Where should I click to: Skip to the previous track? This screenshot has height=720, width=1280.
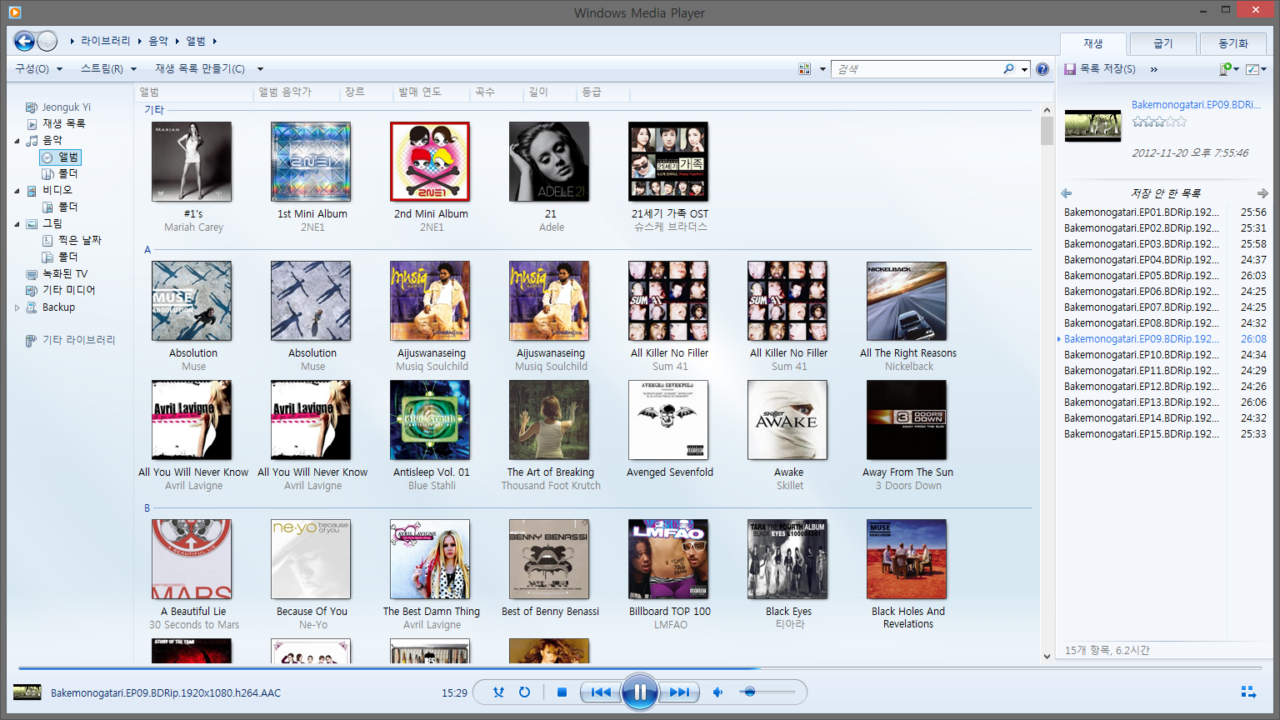point(600,692)
